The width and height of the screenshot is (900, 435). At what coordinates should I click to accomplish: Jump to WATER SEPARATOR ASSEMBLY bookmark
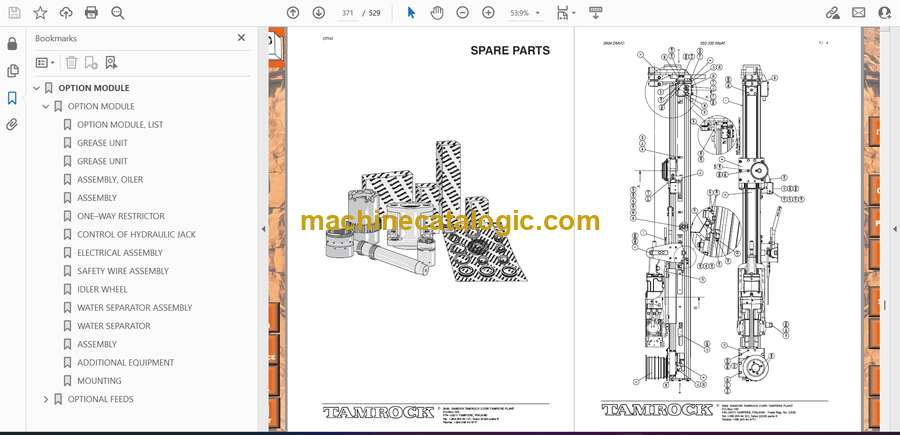134,308
